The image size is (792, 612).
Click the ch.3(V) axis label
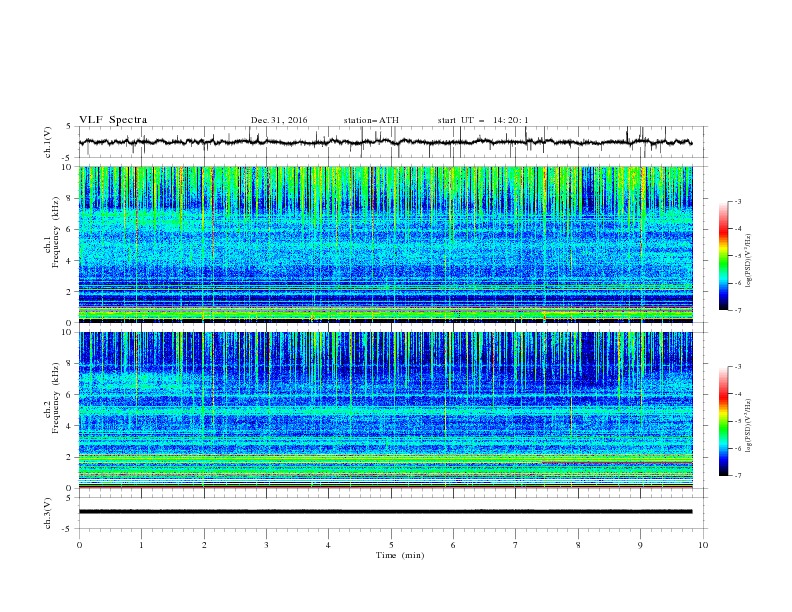[x=48, y=513]
